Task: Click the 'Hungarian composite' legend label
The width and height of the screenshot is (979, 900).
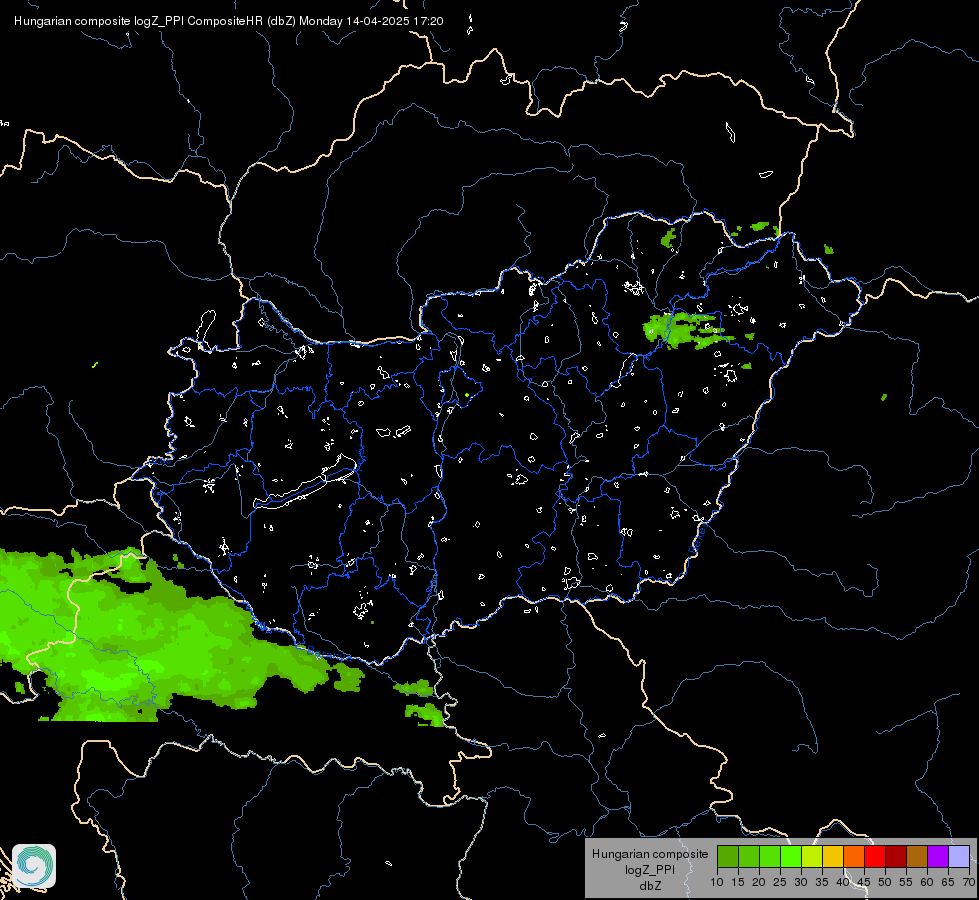Action: (x=650, y=854)
